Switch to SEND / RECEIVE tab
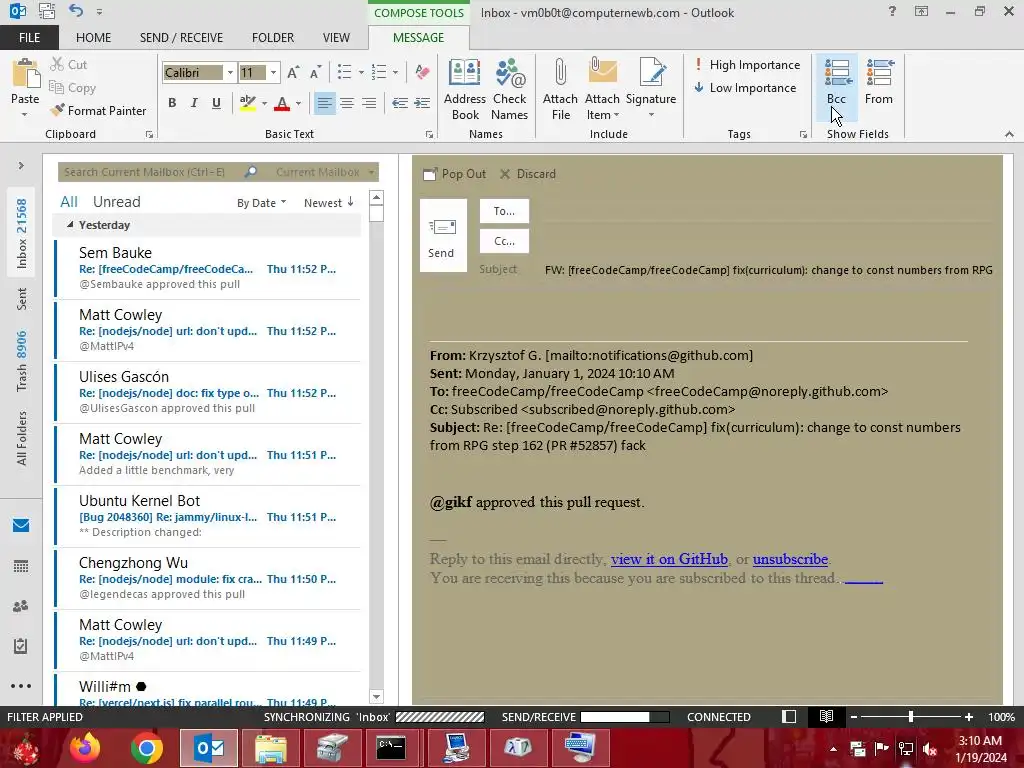The image size is (1024, 768). coord(181,37)
